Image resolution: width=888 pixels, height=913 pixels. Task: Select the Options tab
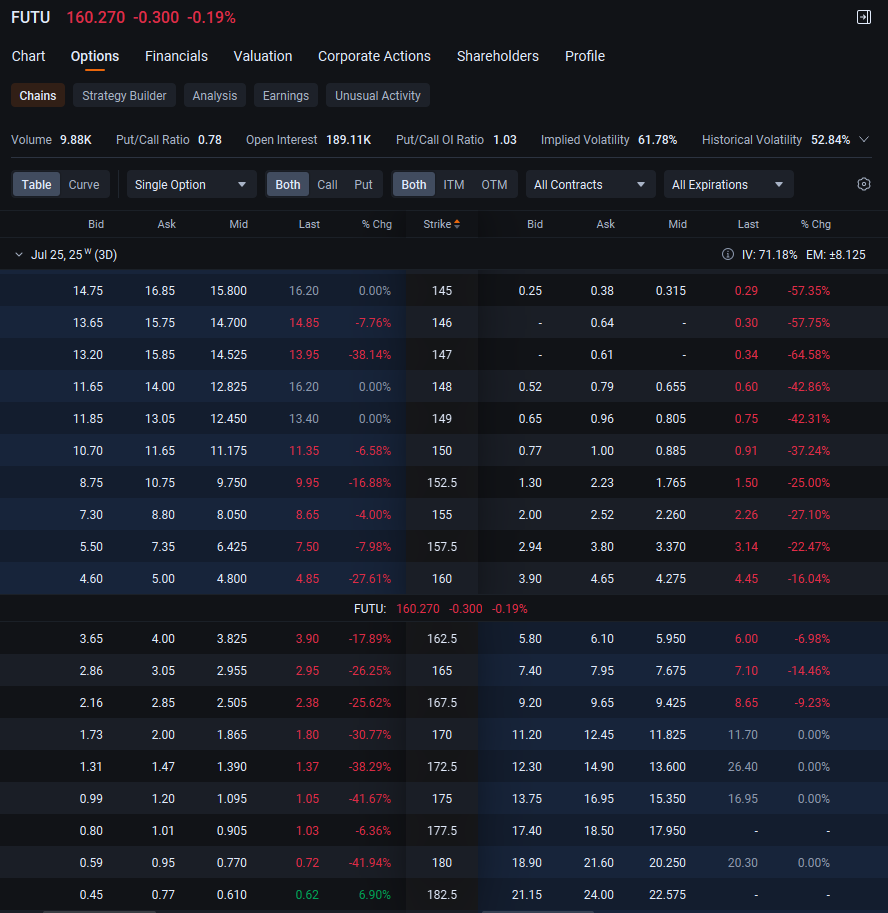point(95,56)
